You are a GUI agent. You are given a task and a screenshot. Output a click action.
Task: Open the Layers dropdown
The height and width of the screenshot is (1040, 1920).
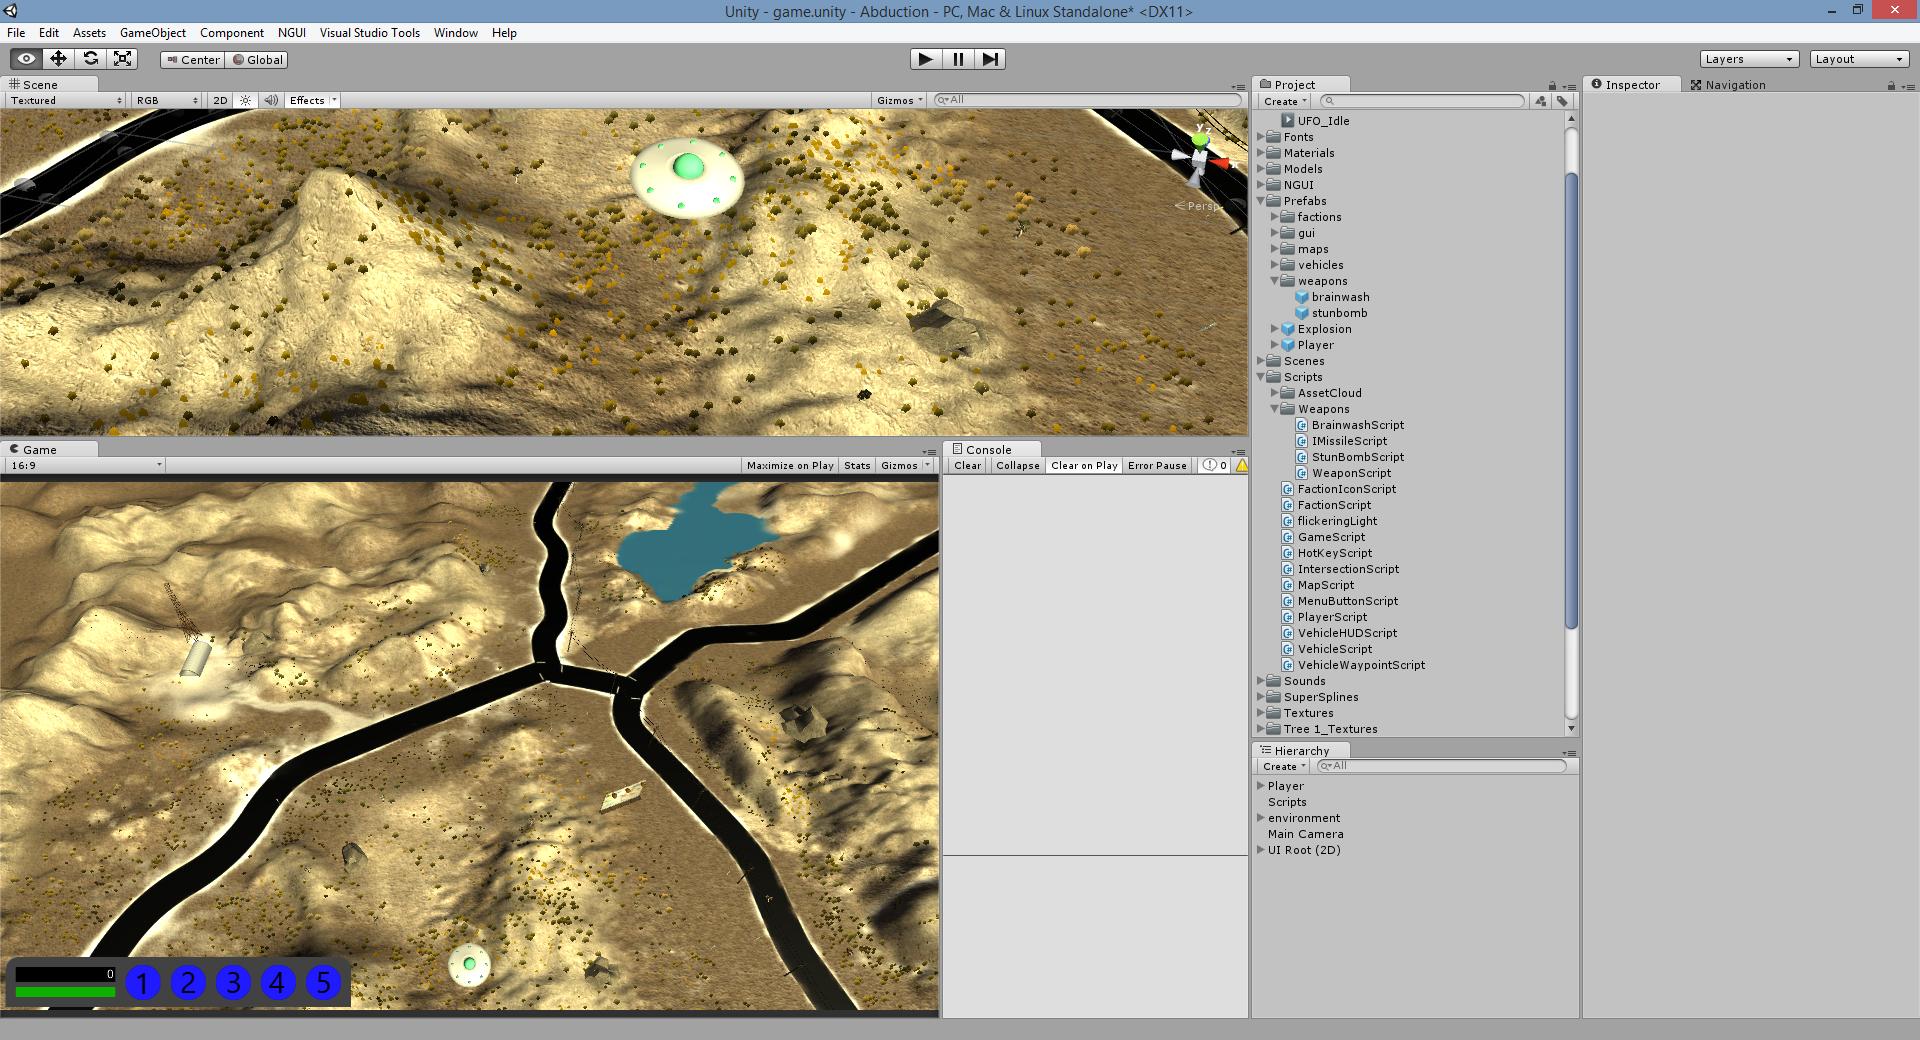[x=1749, y=59]
